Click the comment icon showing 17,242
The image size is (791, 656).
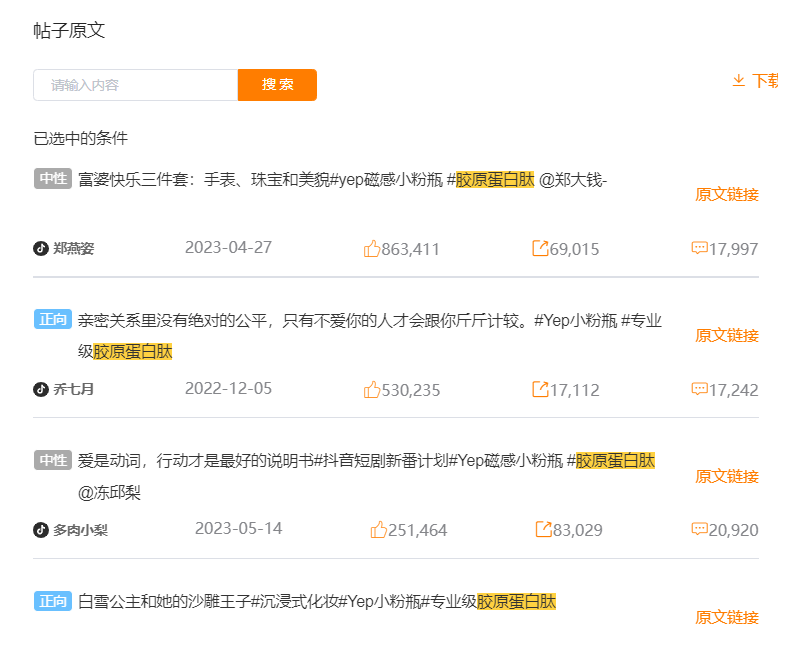[699, 389]
